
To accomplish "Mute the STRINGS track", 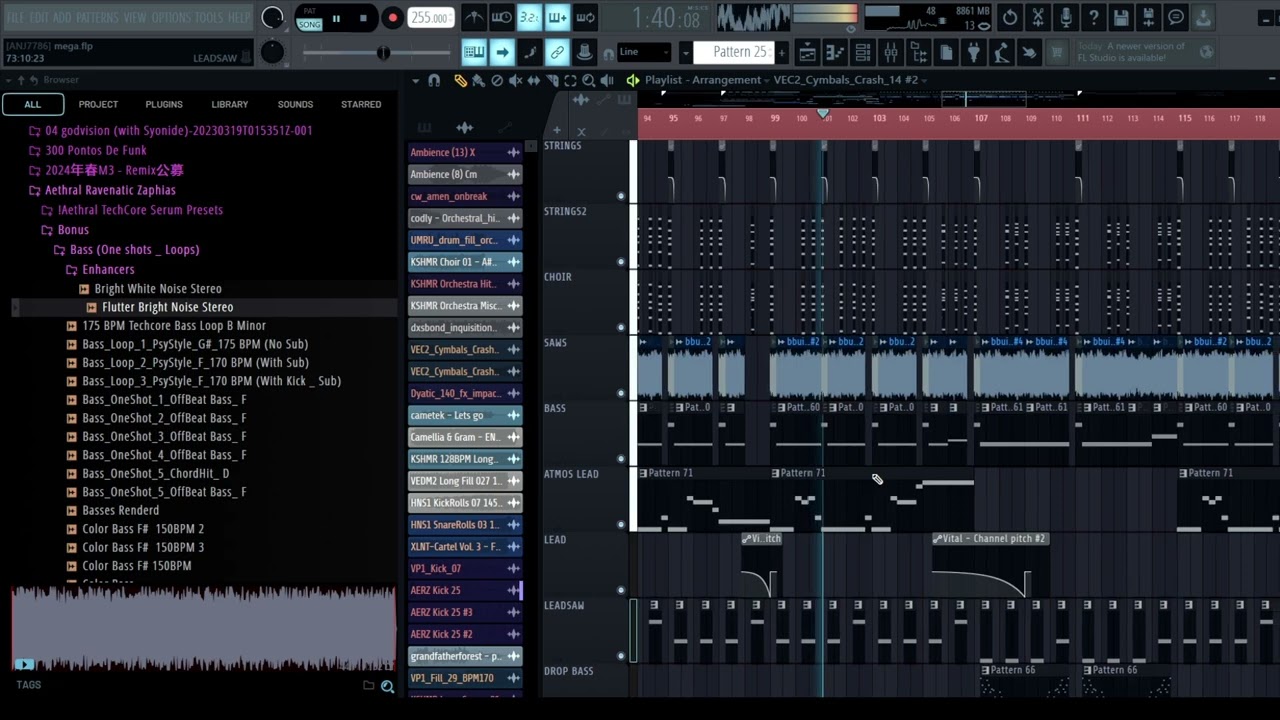I will tap(621, 196).
